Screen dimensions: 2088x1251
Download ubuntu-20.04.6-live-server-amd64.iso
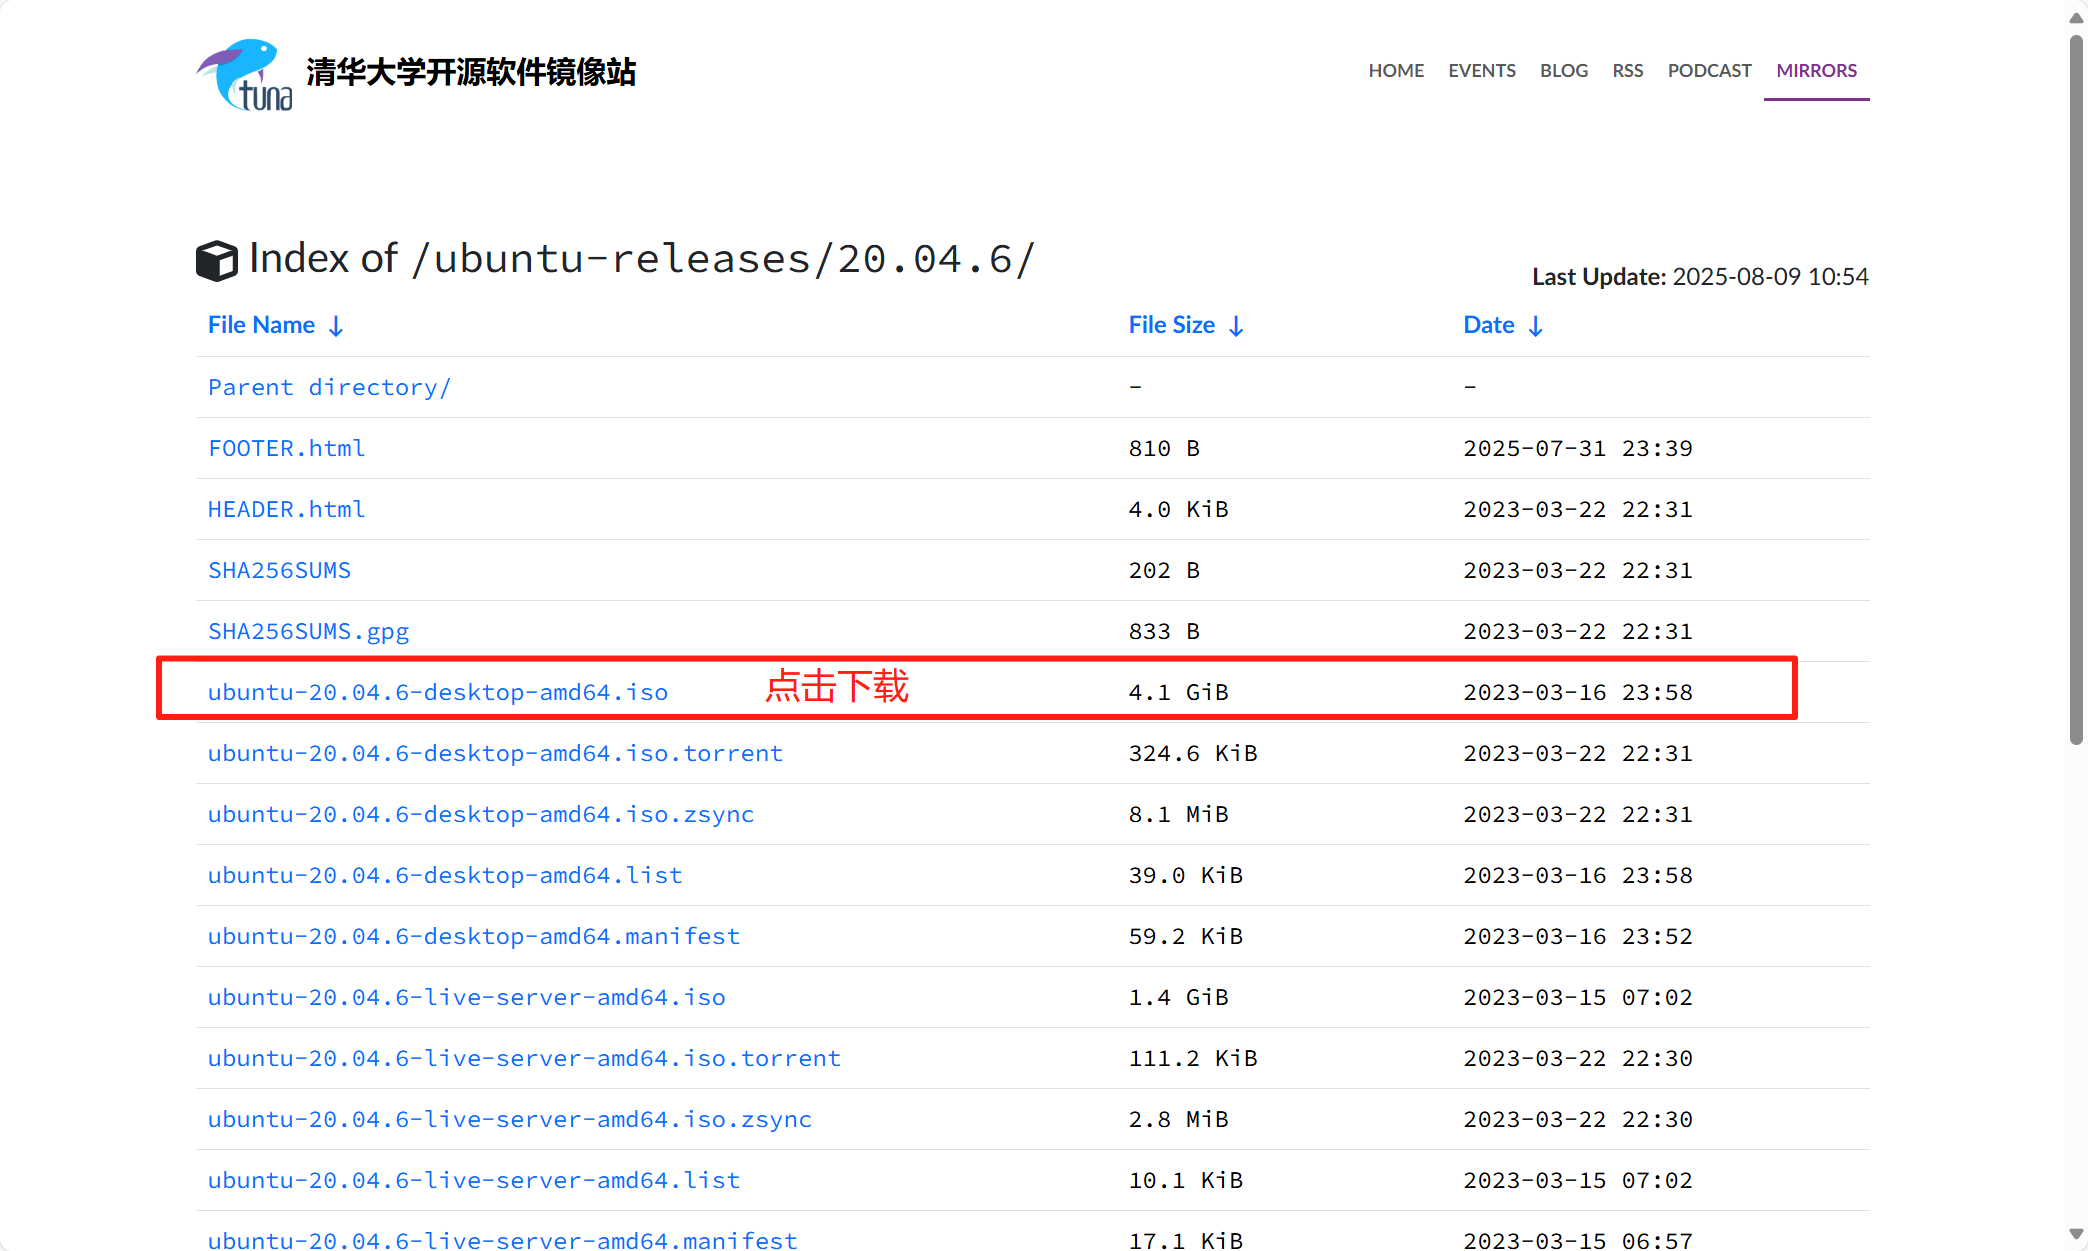point(467,998)
